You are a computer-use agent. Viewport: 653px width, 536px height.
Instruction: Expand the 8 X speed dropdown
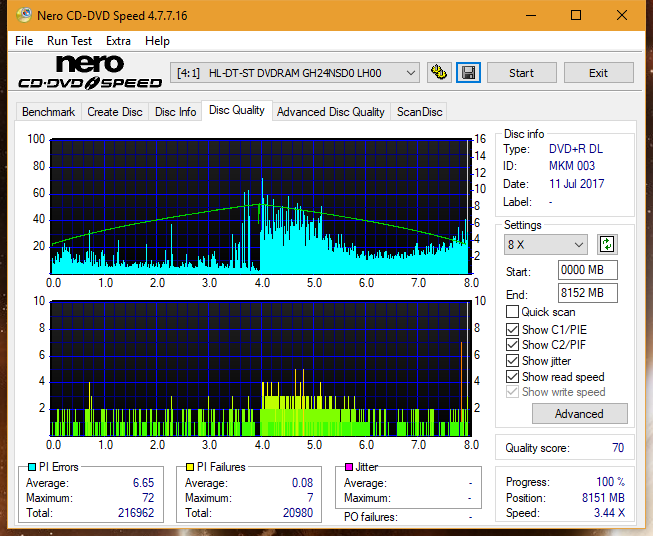546,244
